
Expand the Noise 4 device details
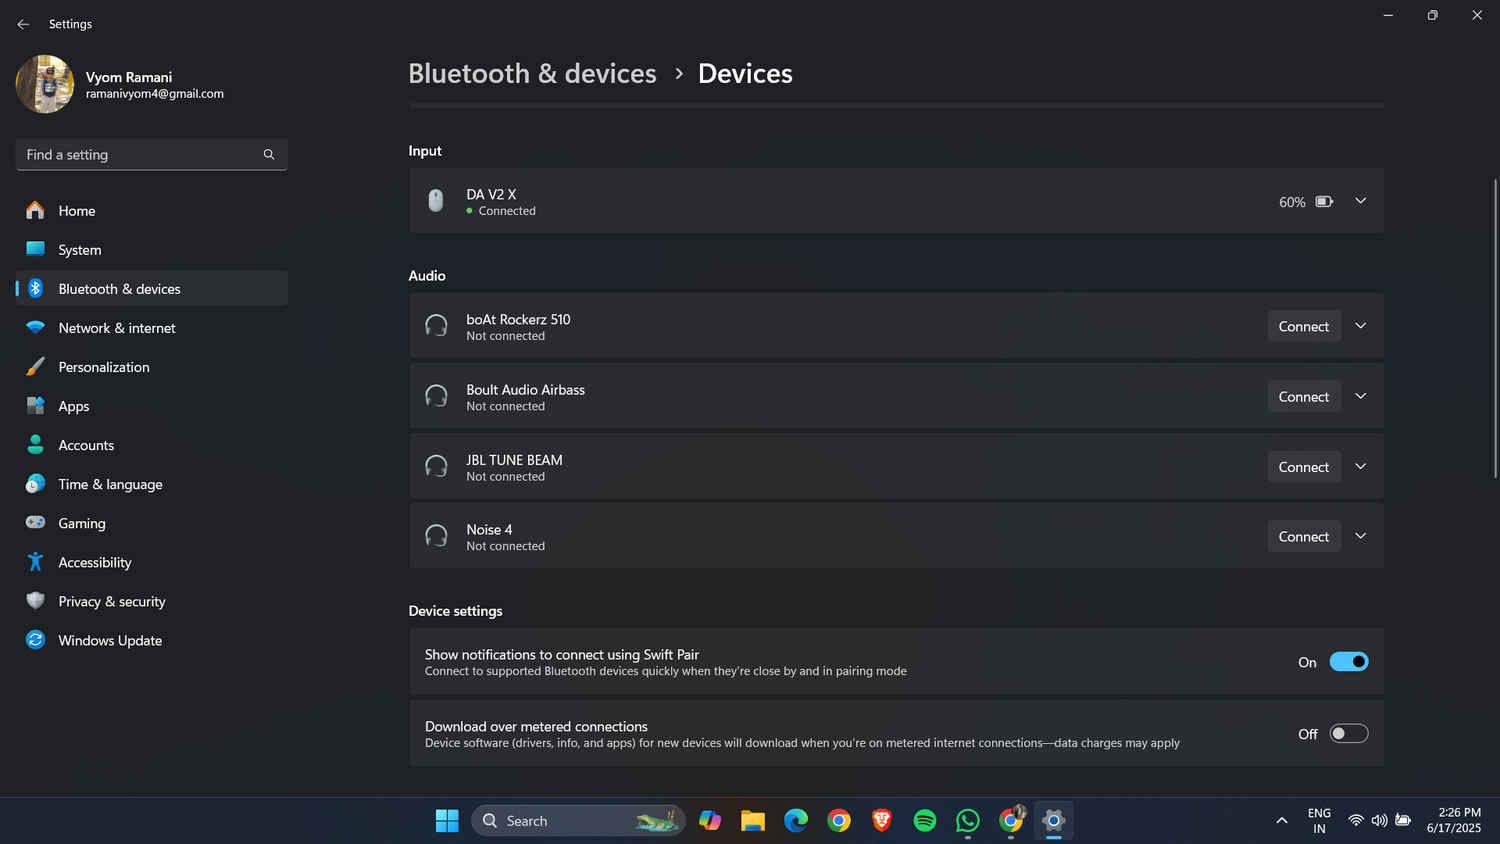(1360, 537)
